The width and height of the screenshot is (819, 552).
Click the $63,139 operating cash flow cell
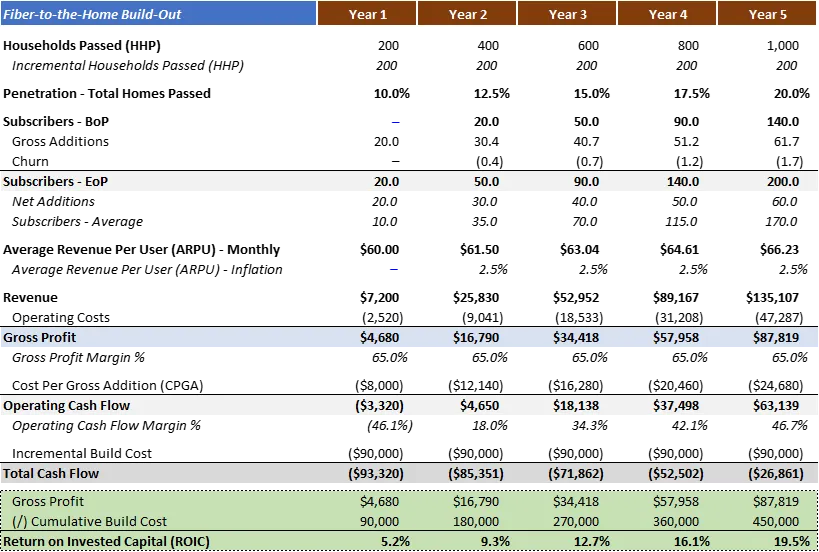[776, 406]
